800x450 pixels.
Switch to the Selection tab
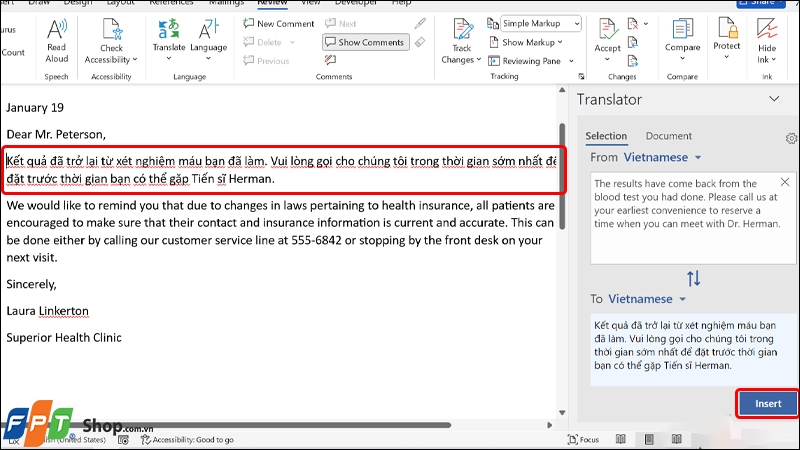606,136
